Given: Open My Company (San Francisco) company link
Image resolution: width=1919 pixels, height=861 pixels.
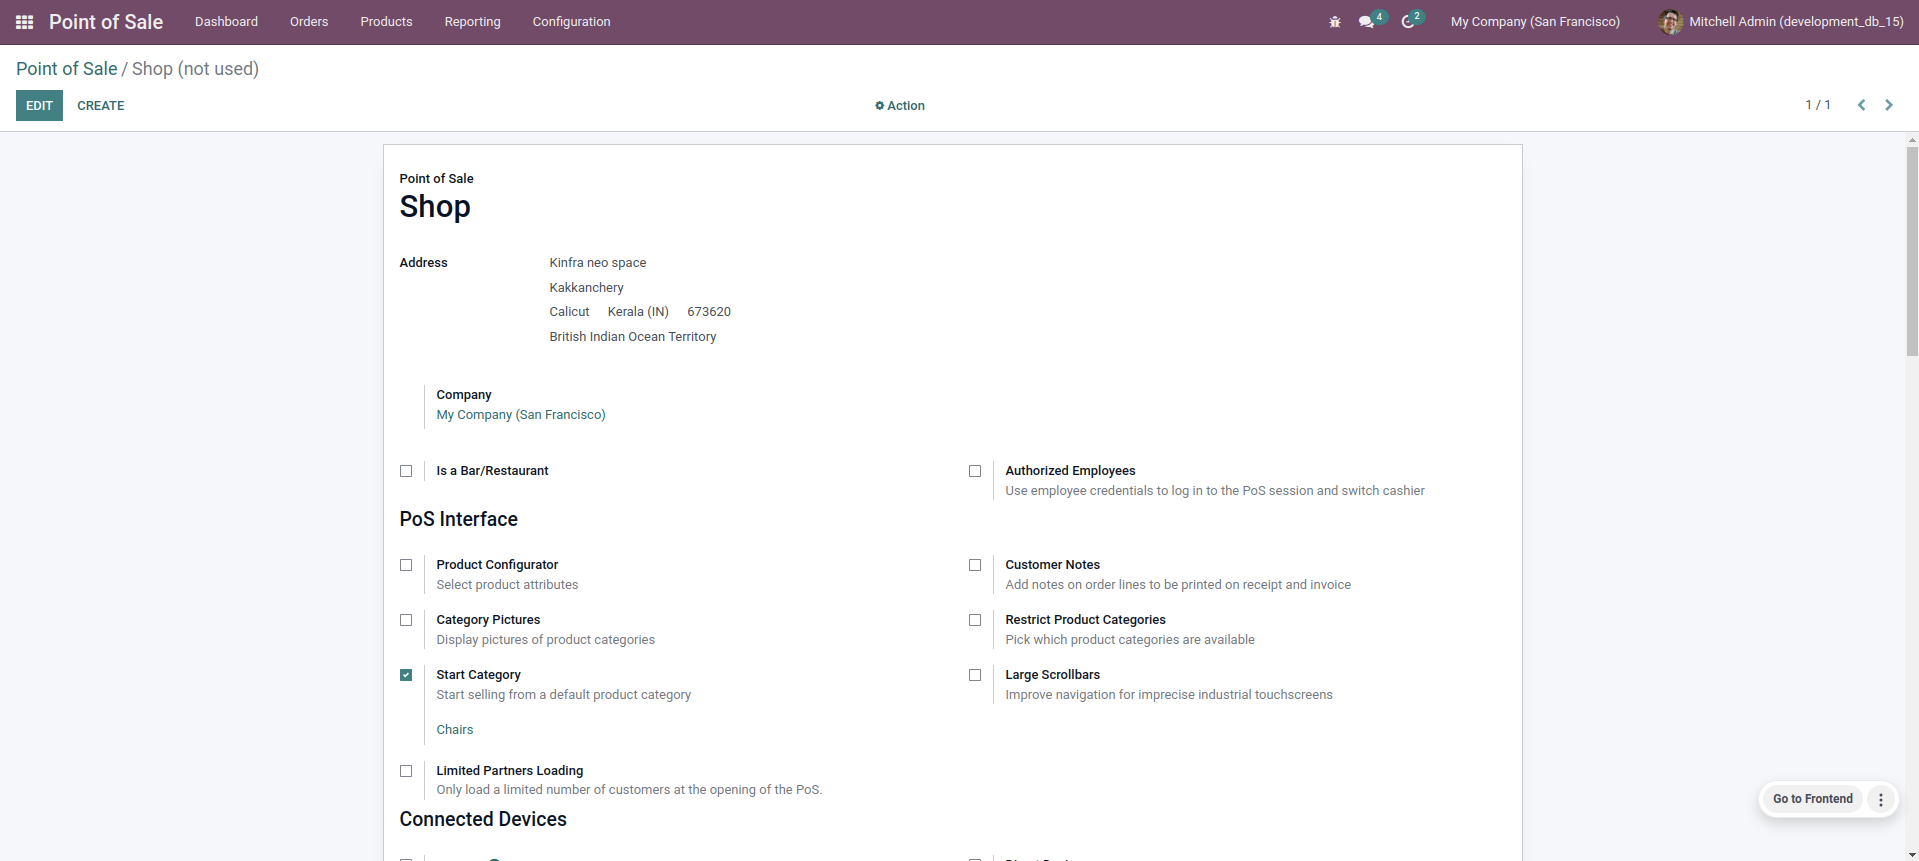Looking at the screenshot, I should [521, 415].
